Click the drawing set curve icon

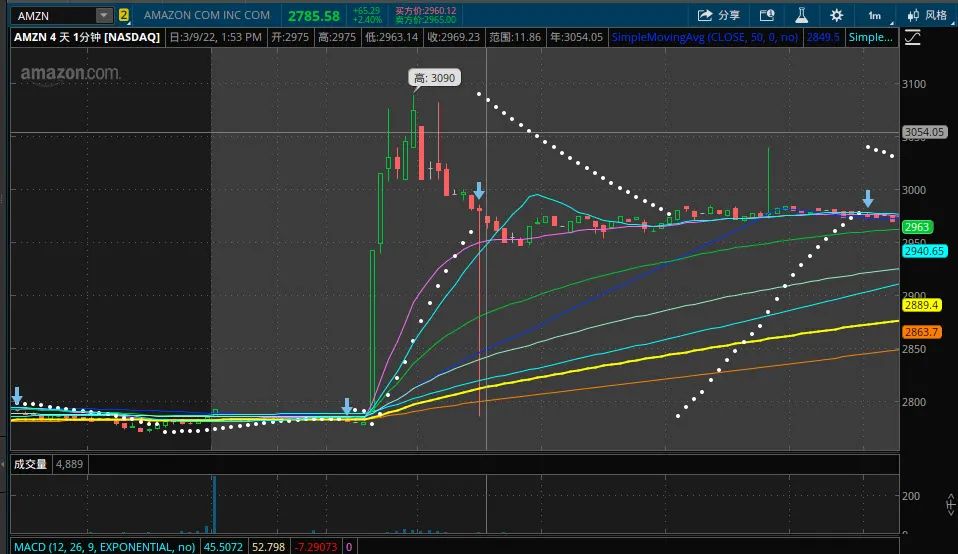coord(912,38)
